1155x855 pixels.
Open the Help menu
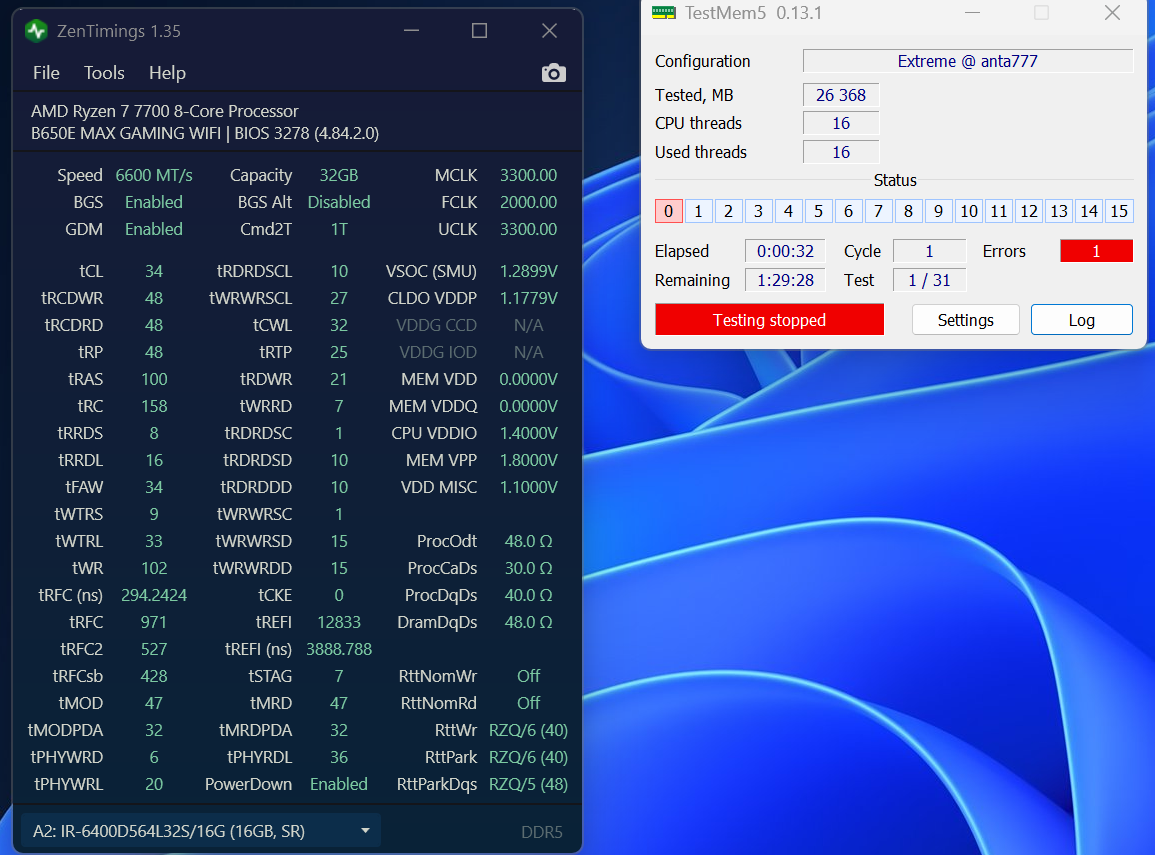[167, 73]
